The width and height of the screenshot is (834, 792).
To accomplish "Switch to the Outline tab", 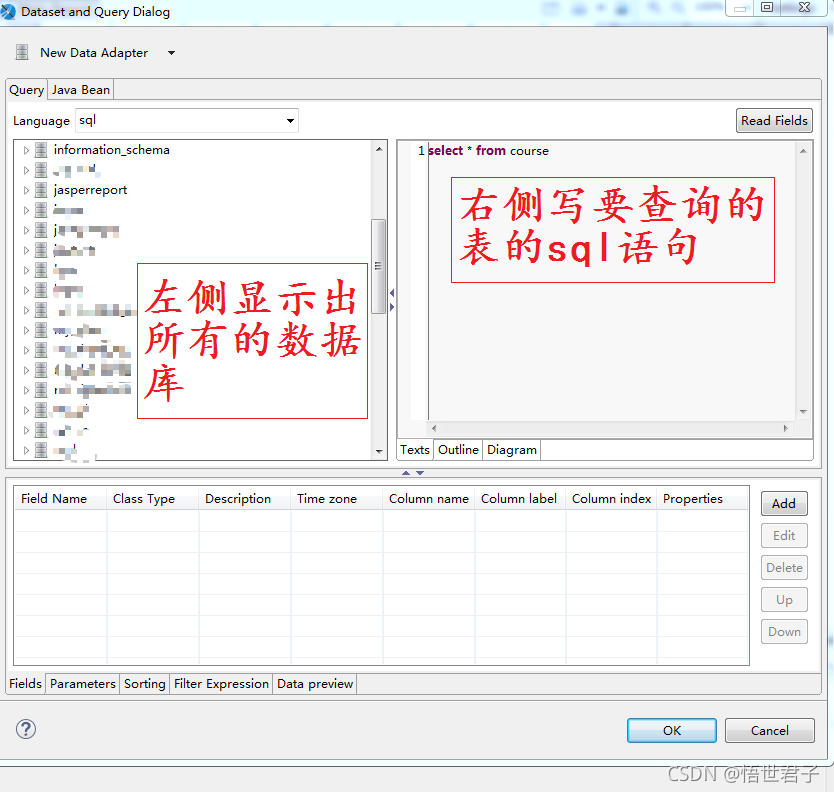I will (458, 449).
